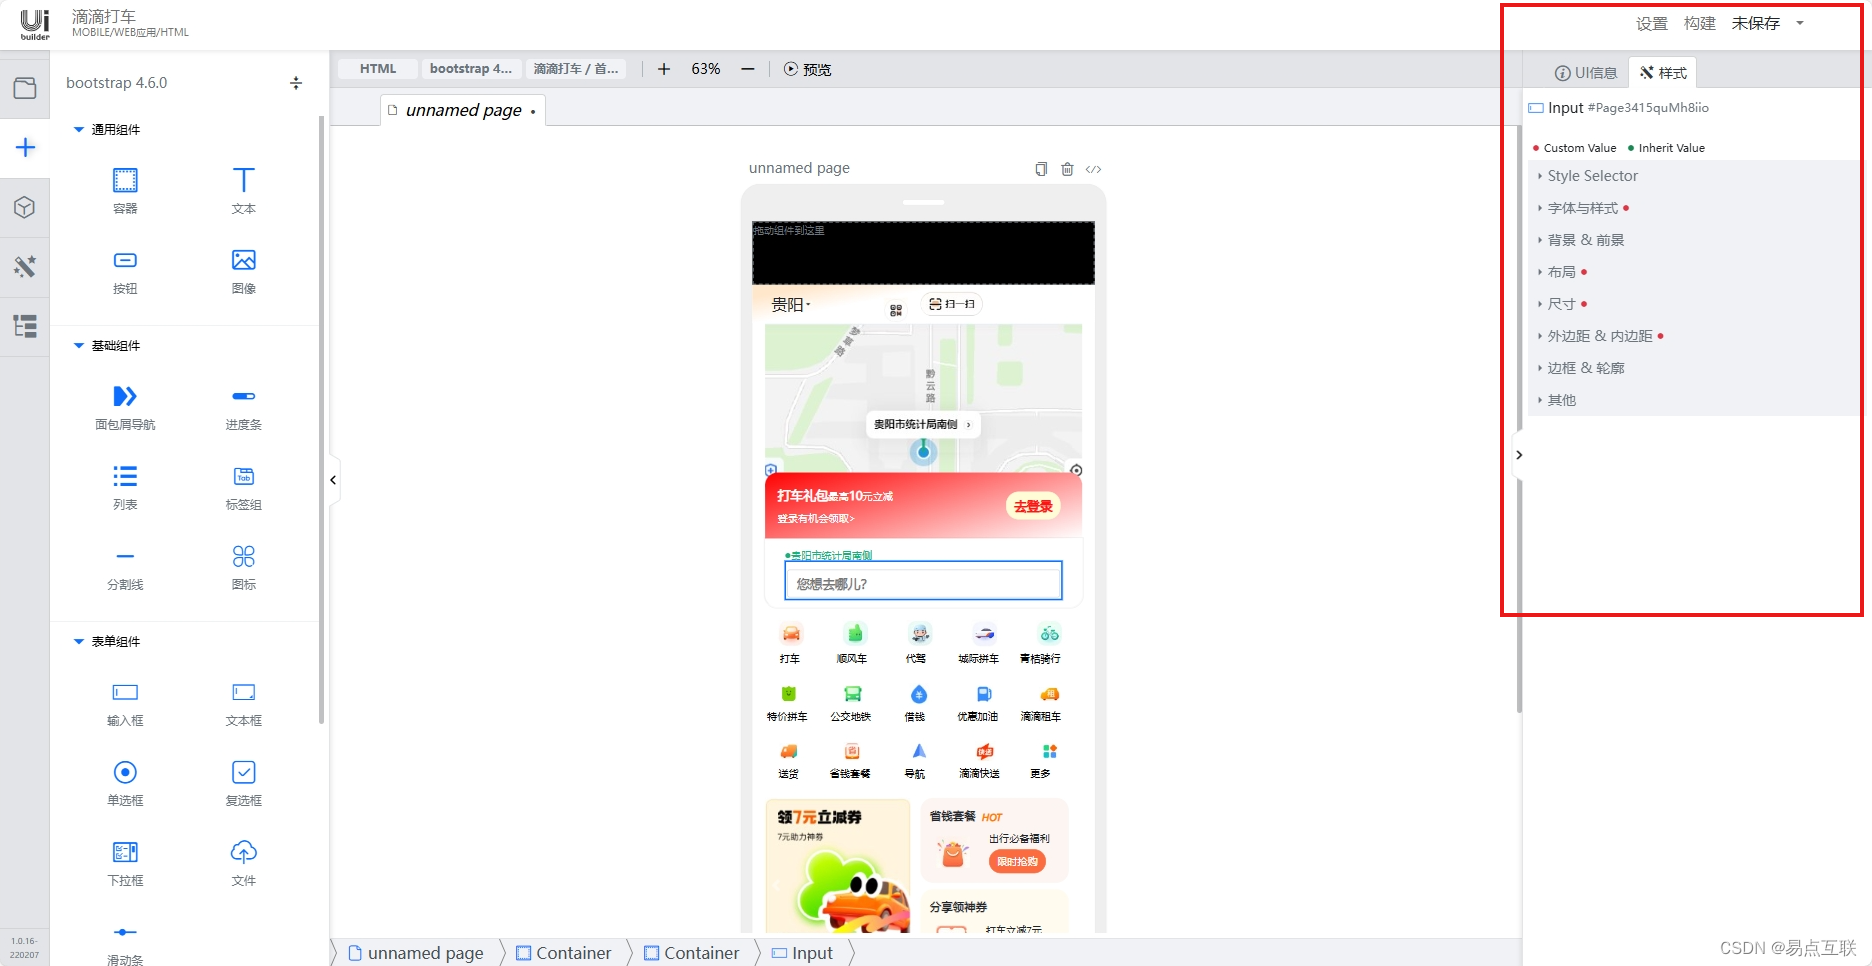Image resolution: width=1872 pixels, height=966 pixels.
Task: Select the 容器 container component
Action: click(x=125, y=190)
